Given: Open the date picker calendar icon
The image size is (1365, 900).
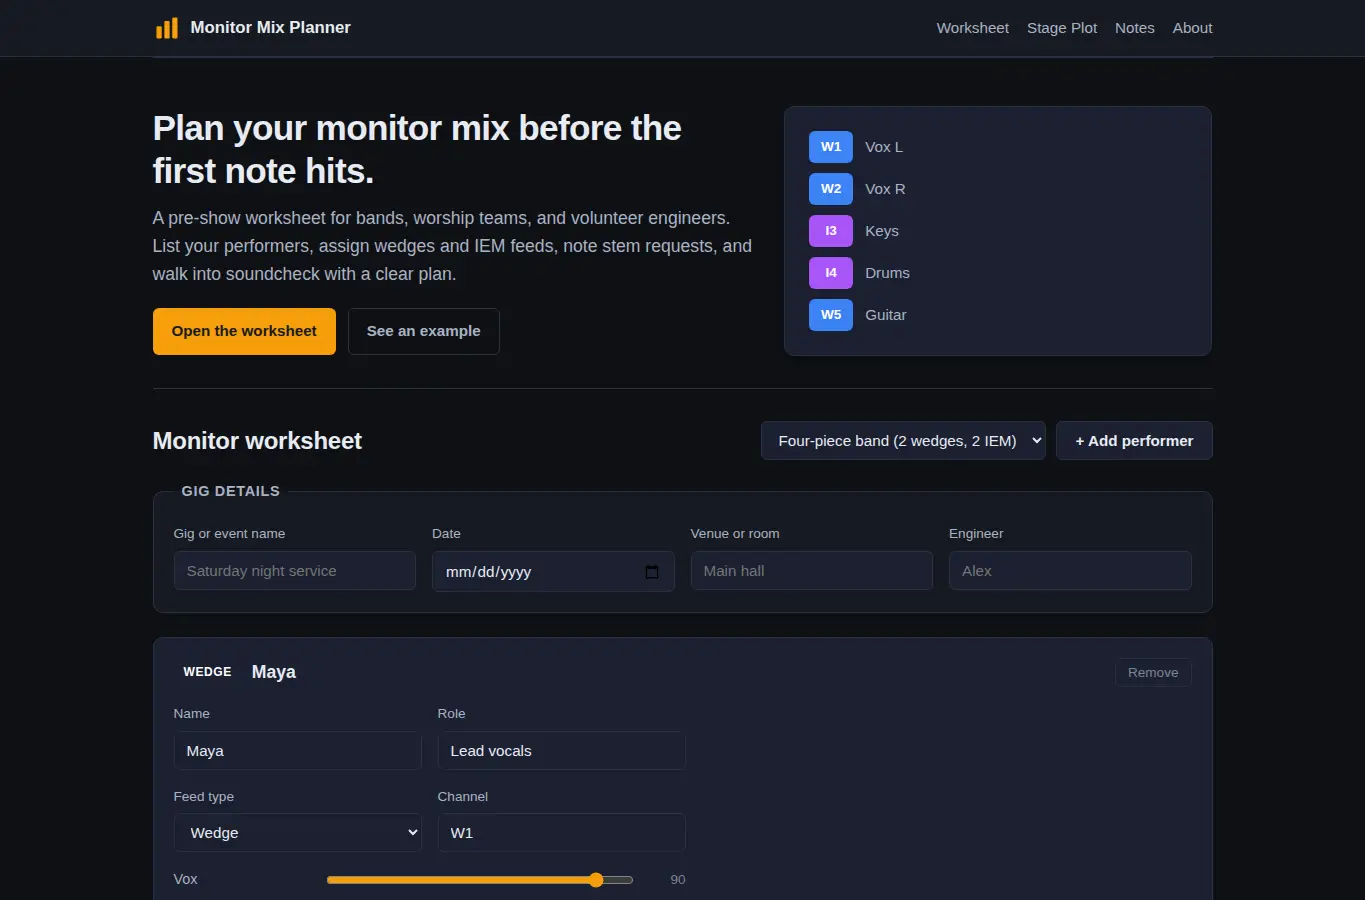Looking at the screenshot, I should coord(652,572).
